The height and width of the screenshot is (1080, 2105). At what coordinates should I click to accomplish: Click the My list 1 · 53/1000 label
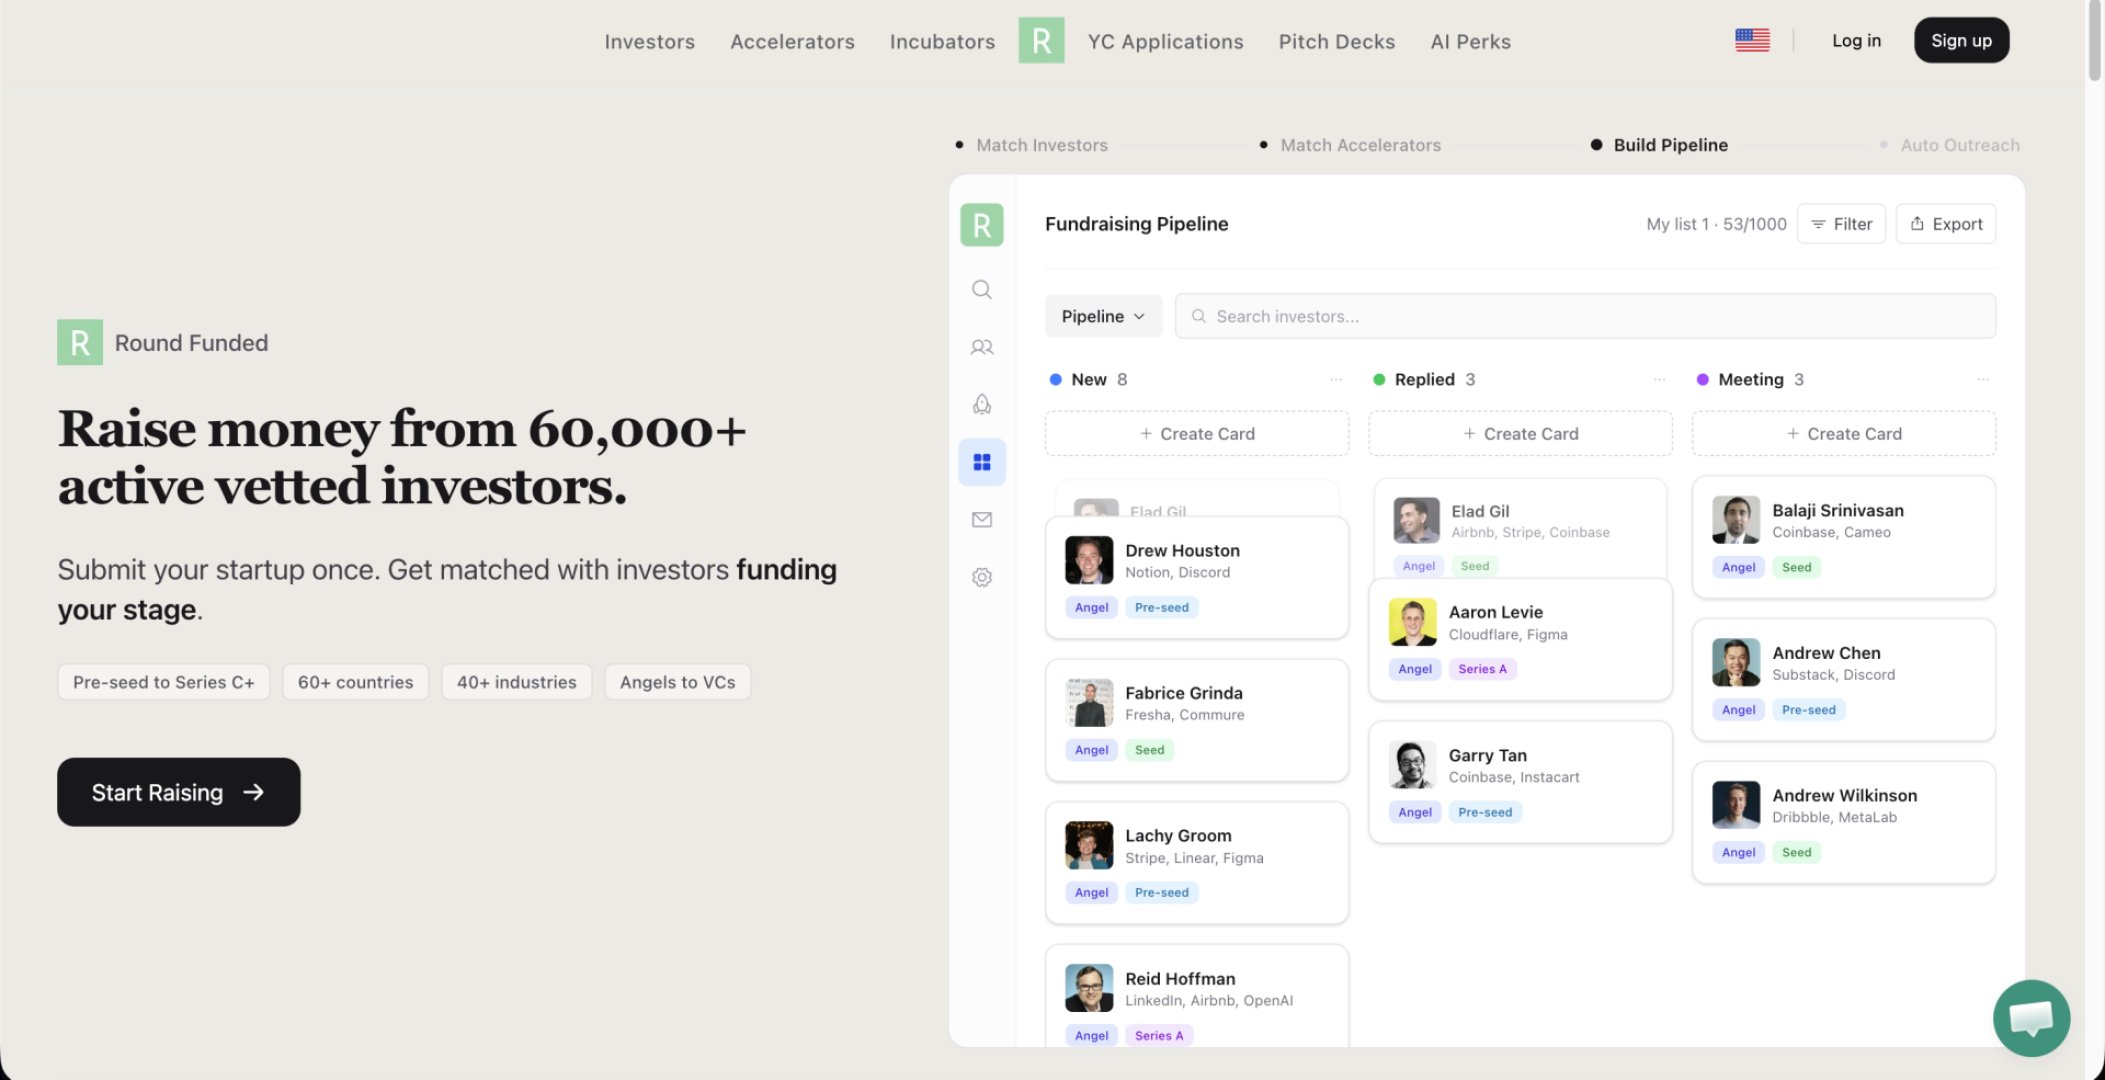tap(1716, 224)
